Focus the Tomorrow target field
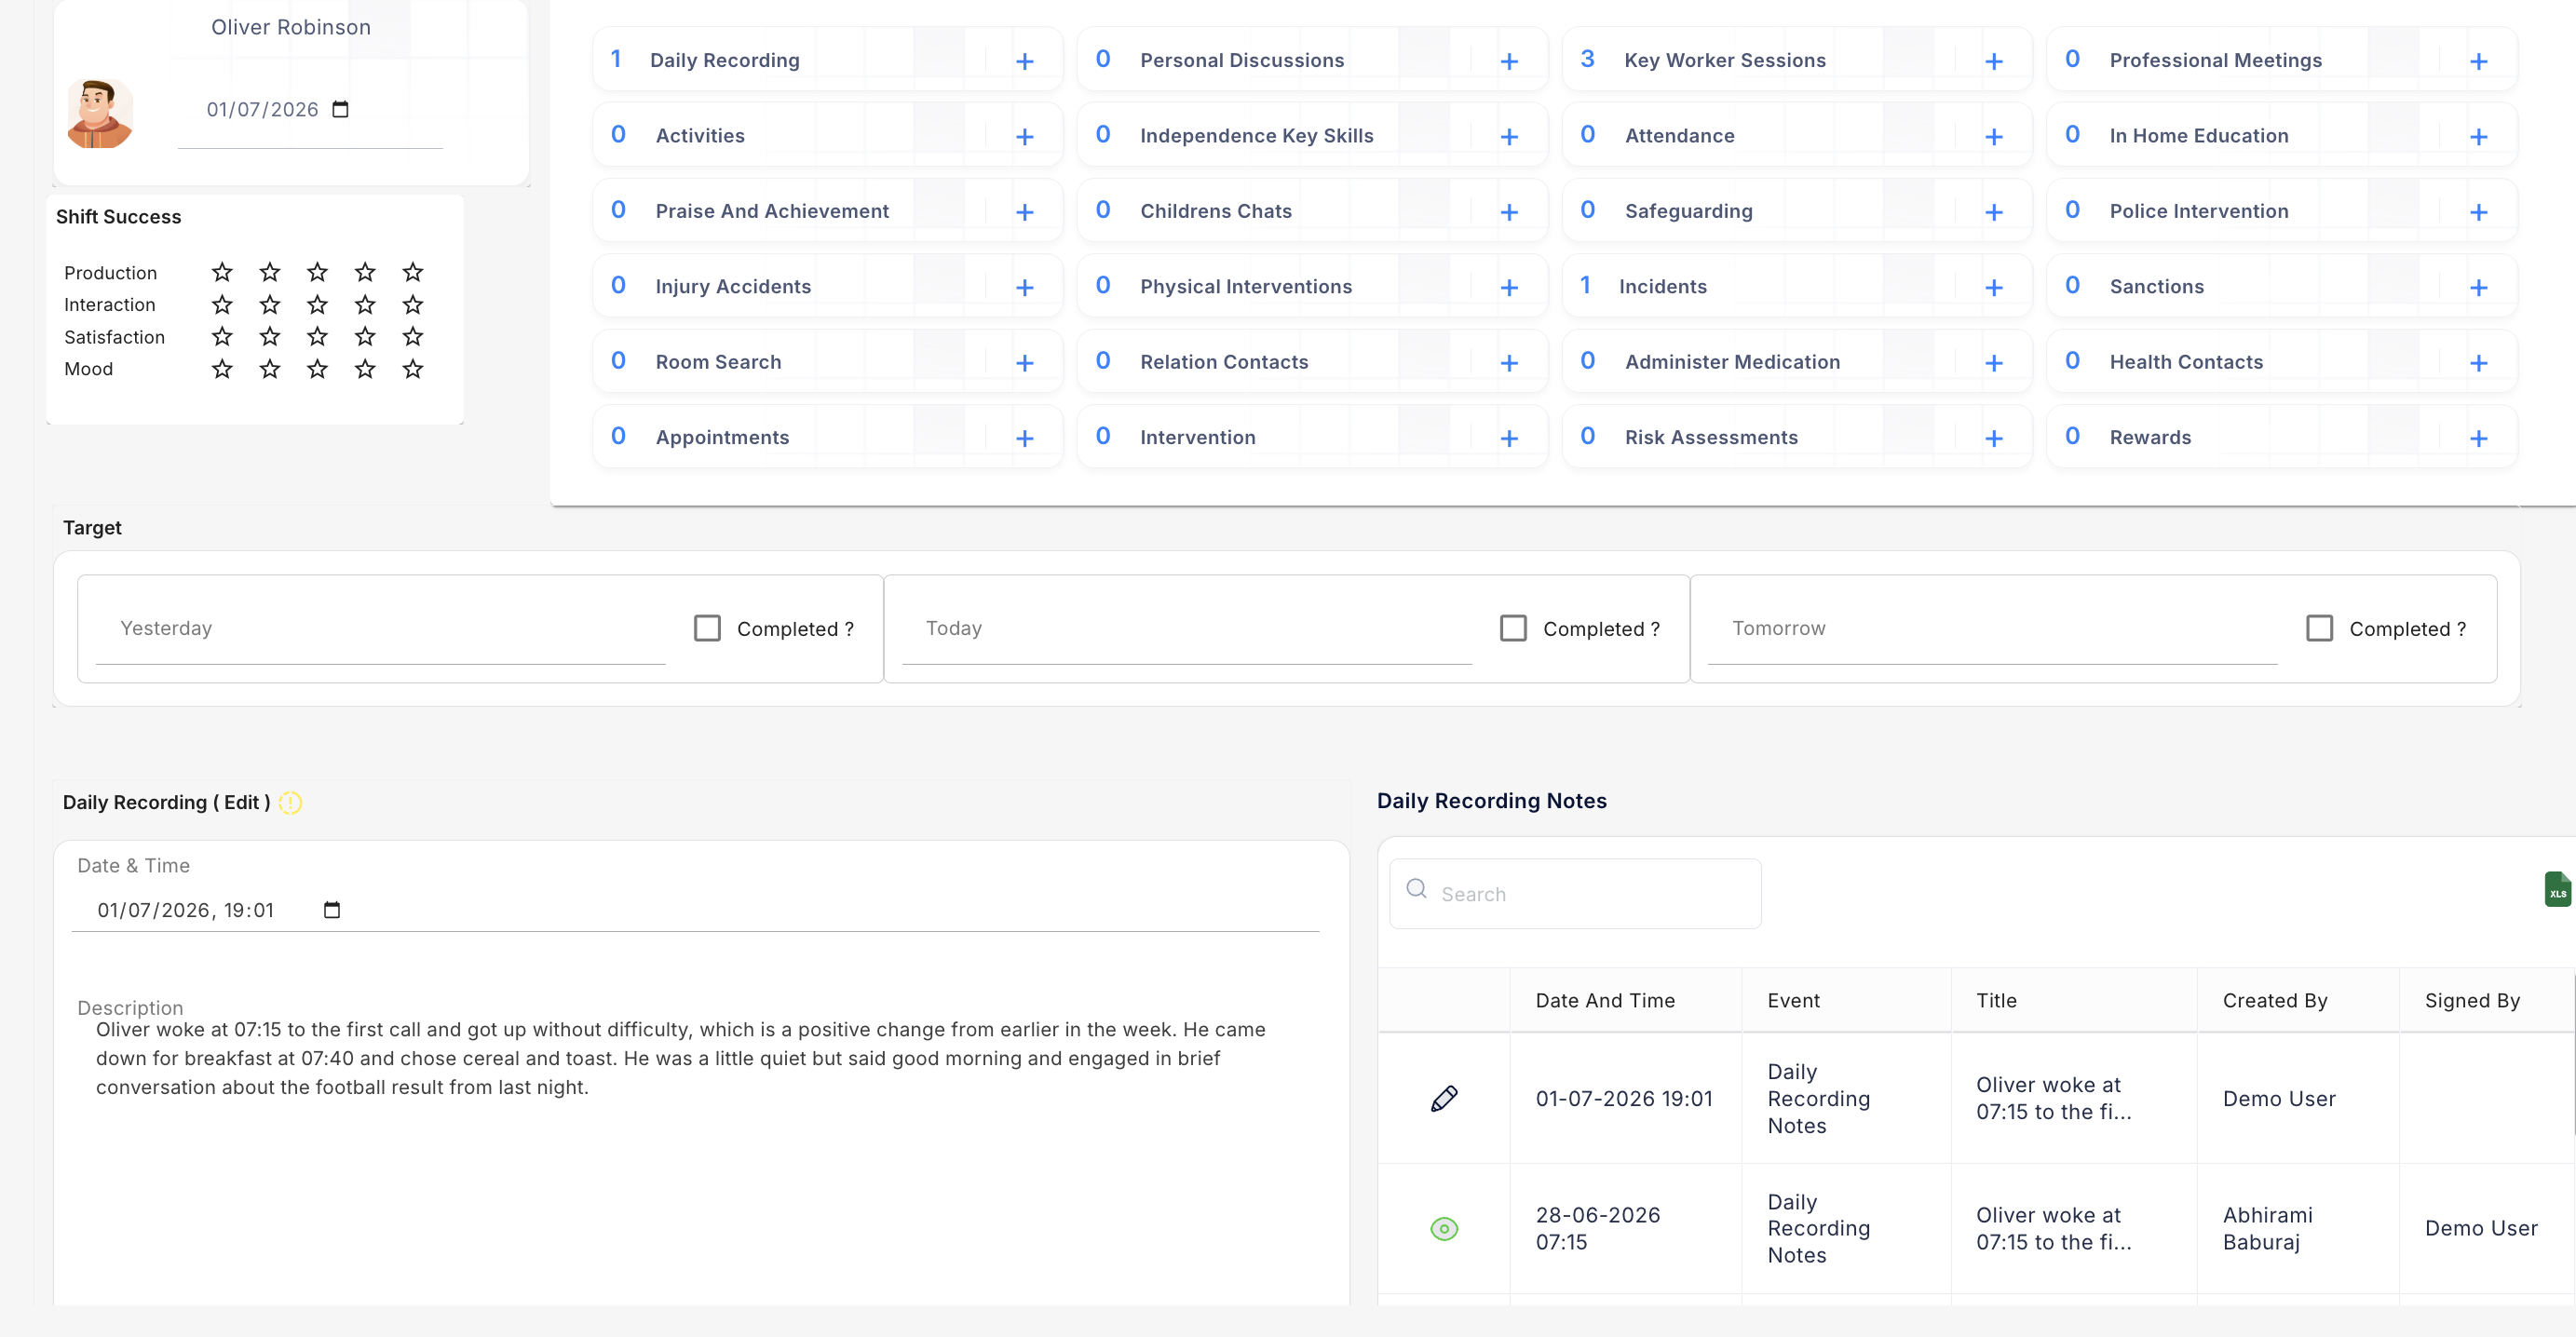This screenshot has width=2576, height=1337. coord(1992,628)
